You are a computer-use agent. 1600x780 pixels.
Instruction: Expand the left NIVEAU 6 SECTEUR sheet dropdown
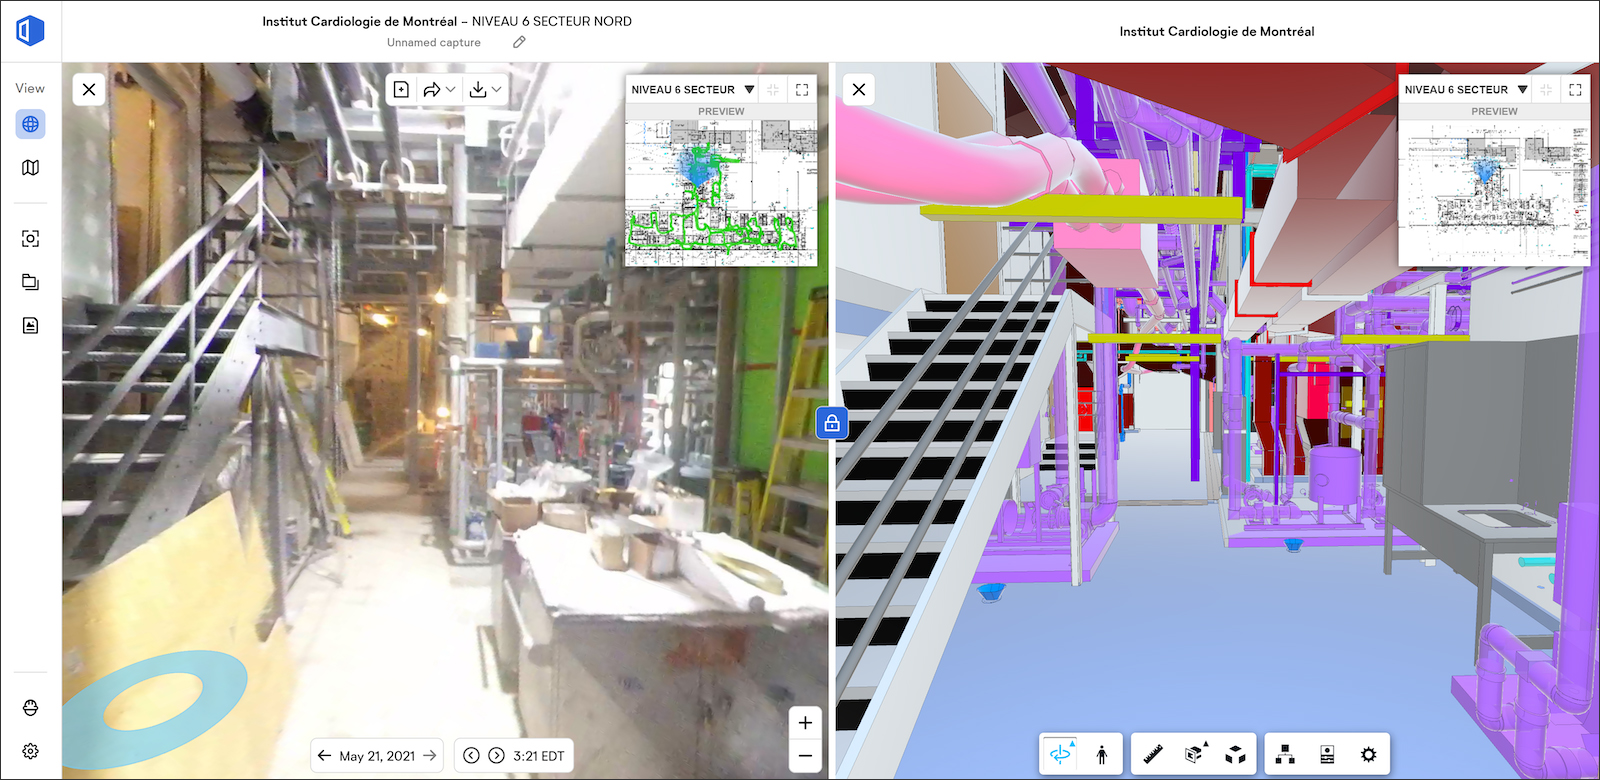tap(692, 90)
